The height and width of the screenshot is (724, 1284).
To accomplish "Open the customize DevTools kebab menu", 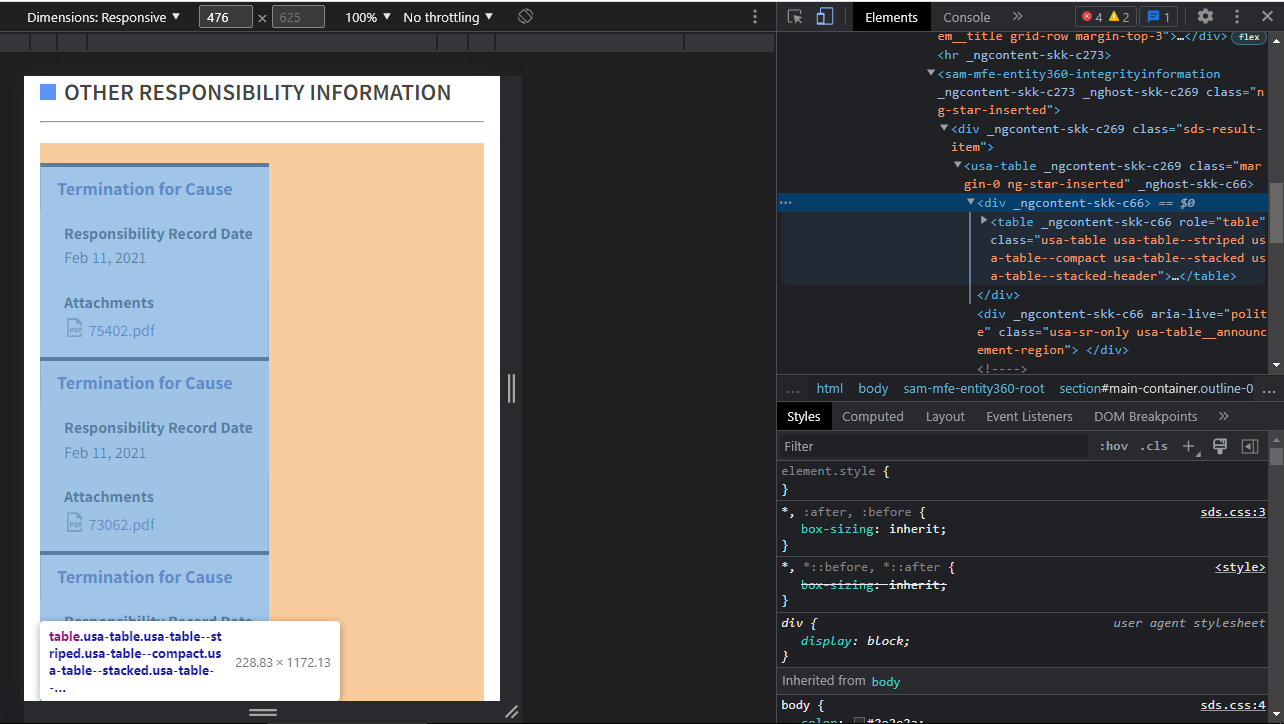I will click(1237, 17).
